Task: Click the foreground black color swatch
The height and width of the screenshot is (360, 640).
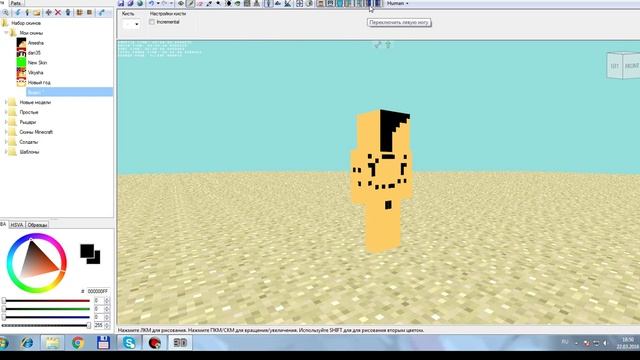Action: 87,251
